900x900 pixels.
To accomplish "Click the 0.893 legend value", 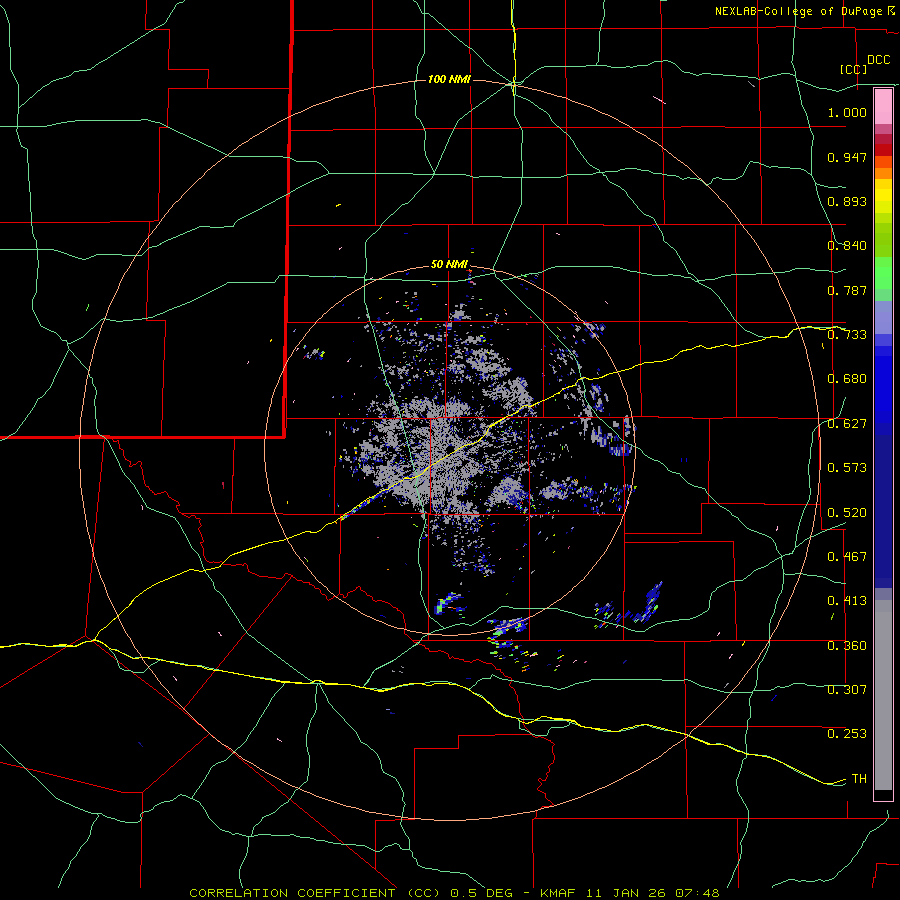I will pyautogui.click(x=847, y=201).
